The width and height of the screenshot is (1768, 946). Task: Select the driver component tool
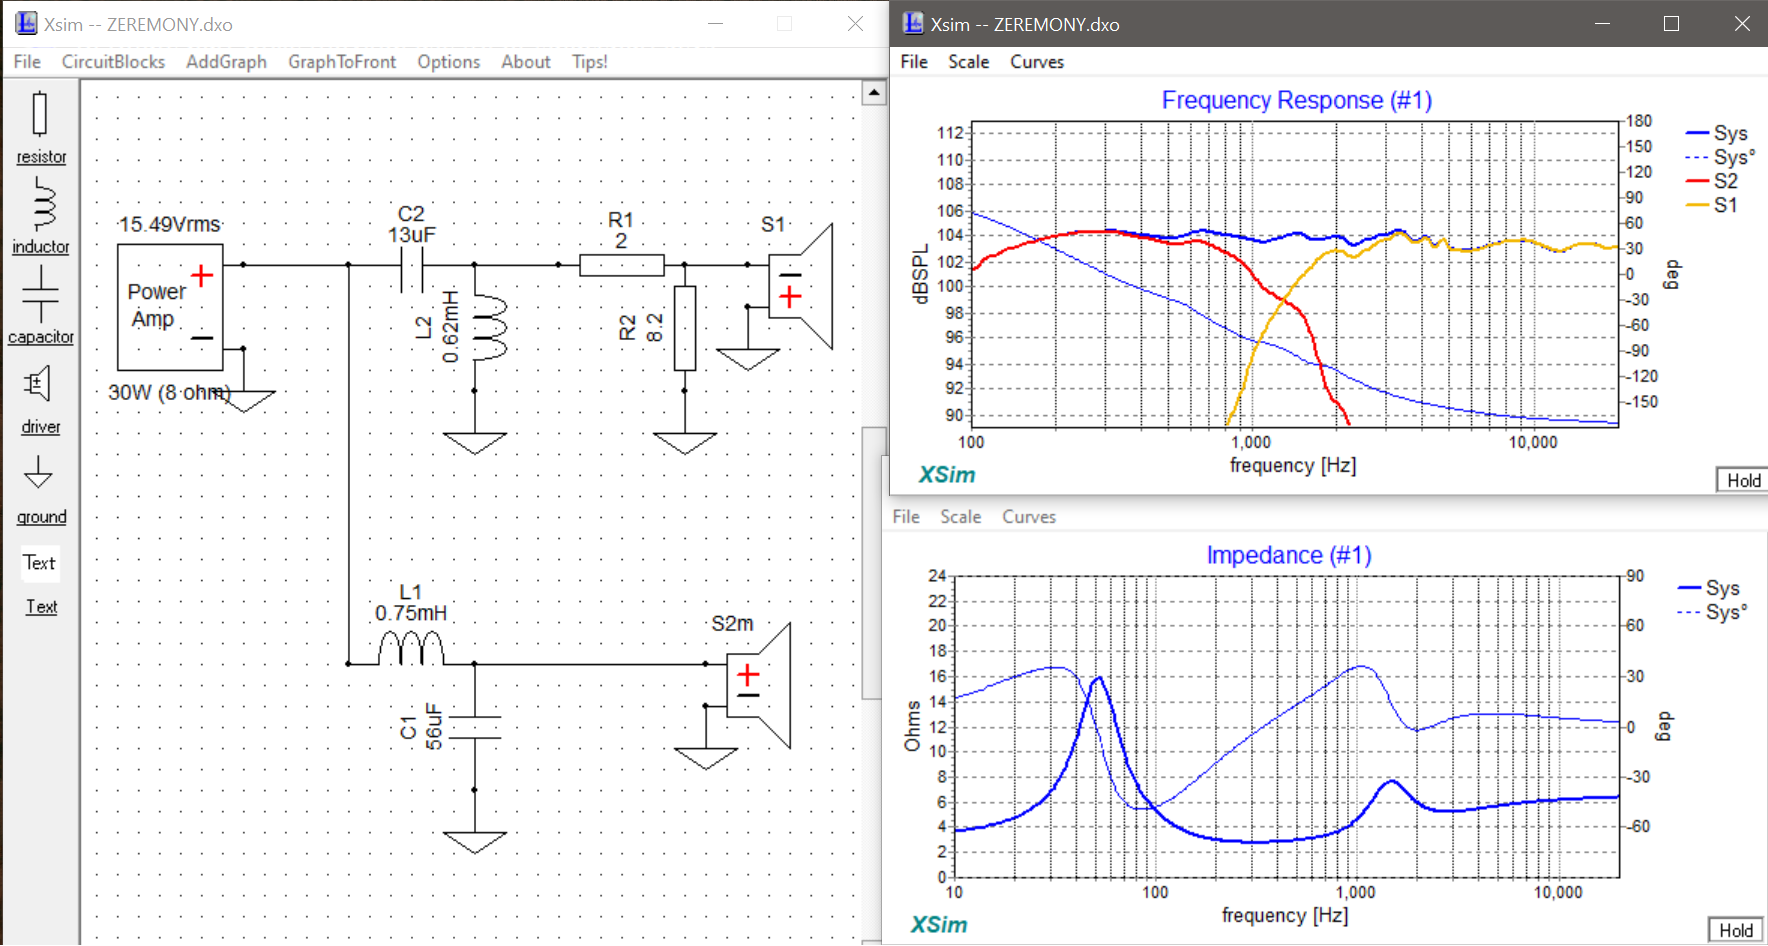point(40,399)
